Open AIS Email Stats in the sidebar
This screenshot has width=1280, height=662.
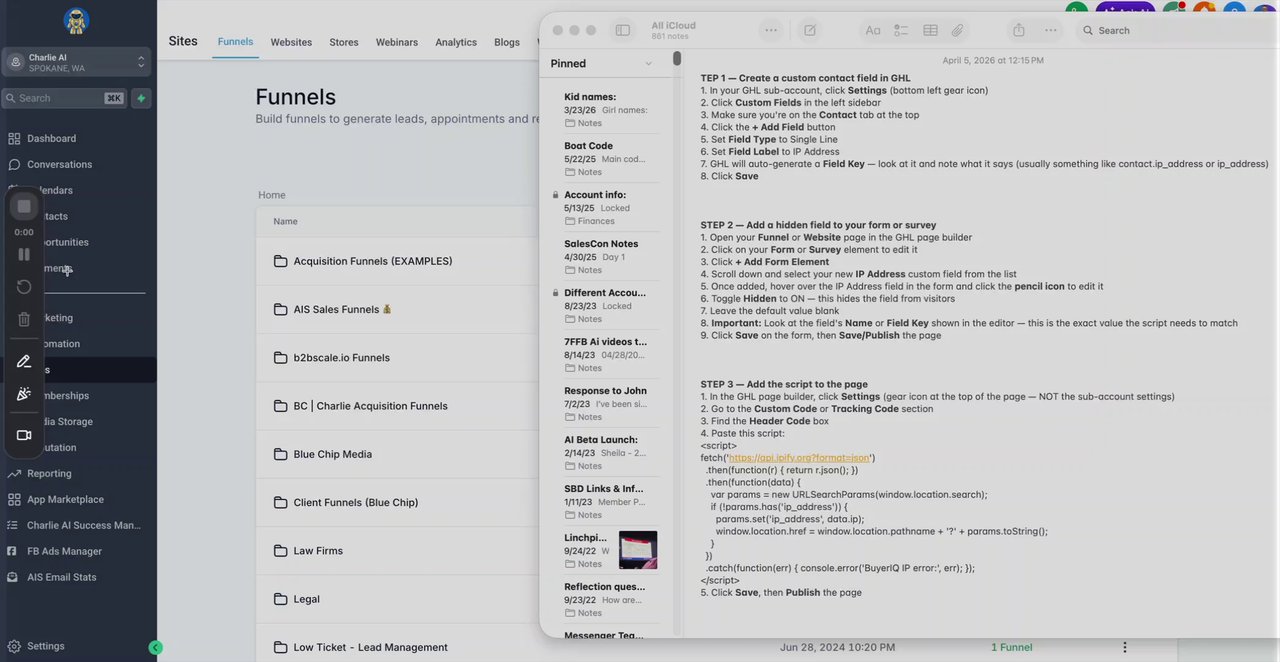(x=62, y=577)
